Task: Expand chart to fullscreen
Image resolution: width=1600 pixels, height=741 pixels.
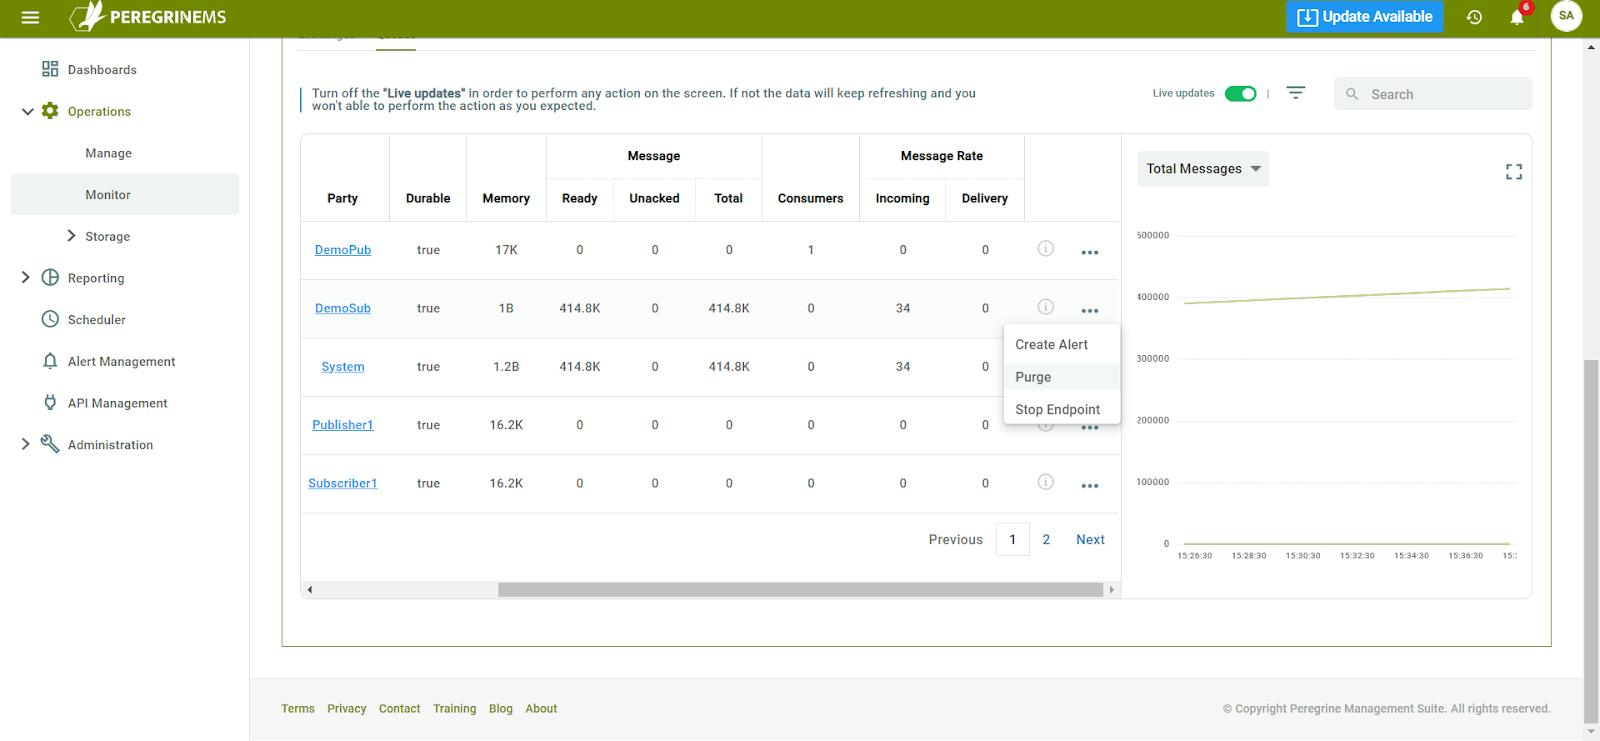Action: point(1513,172)
